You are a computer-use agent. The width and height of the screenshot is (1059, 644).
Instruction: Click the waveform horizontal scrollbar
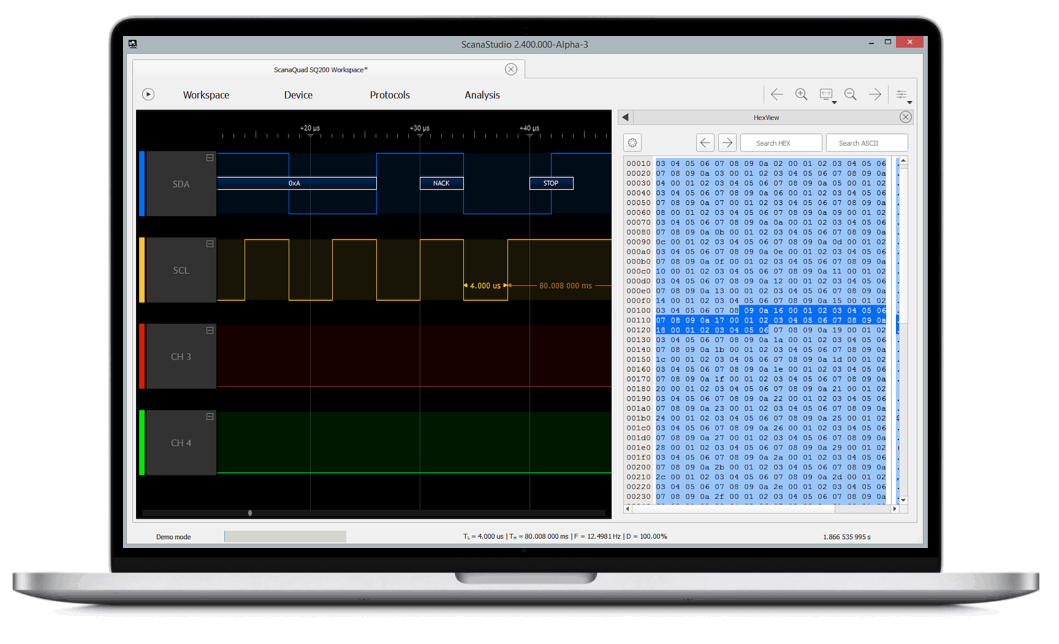249,511
